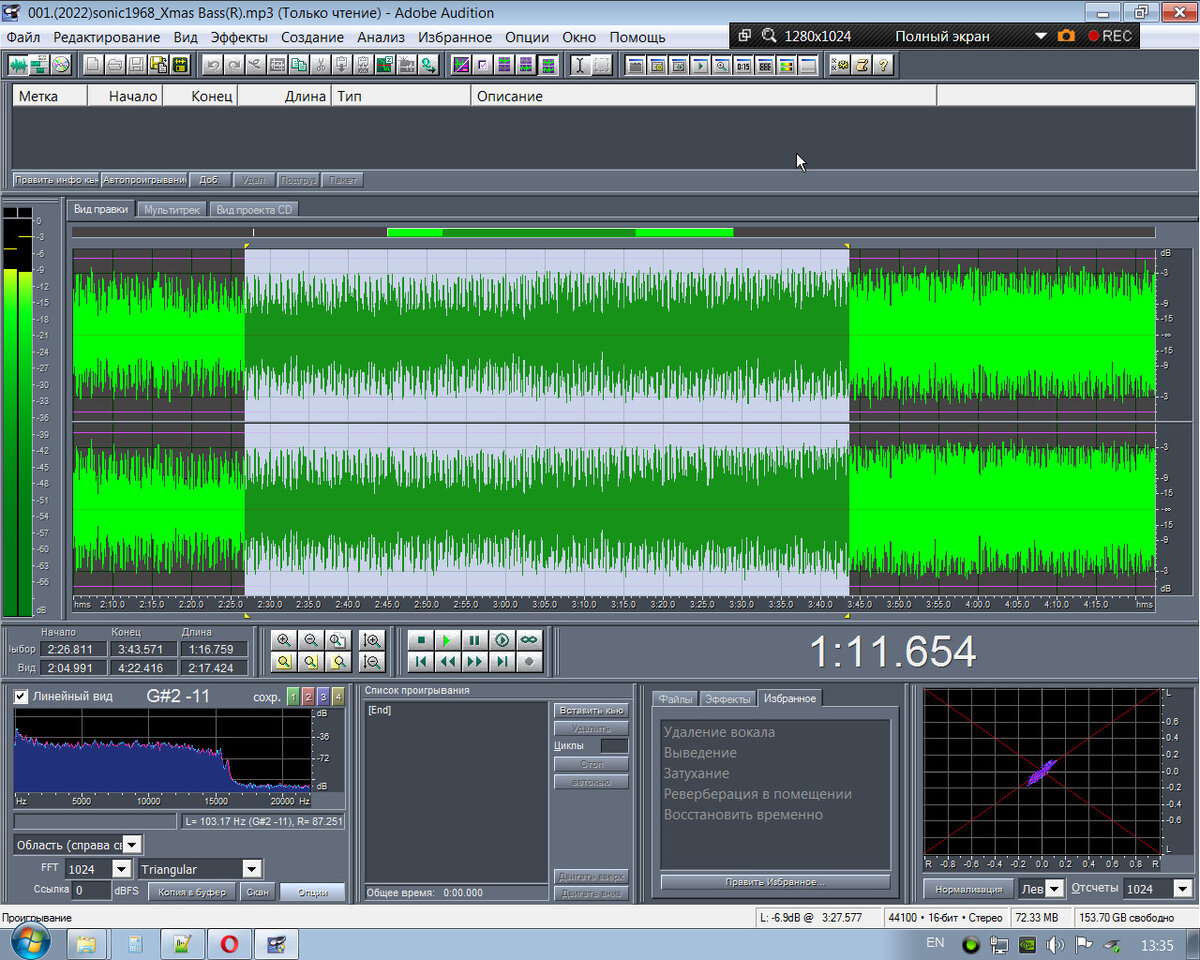This screenshot has width=1200, height=960.
Task: Pause playback using the pause button
Action: tap(475, 640)
